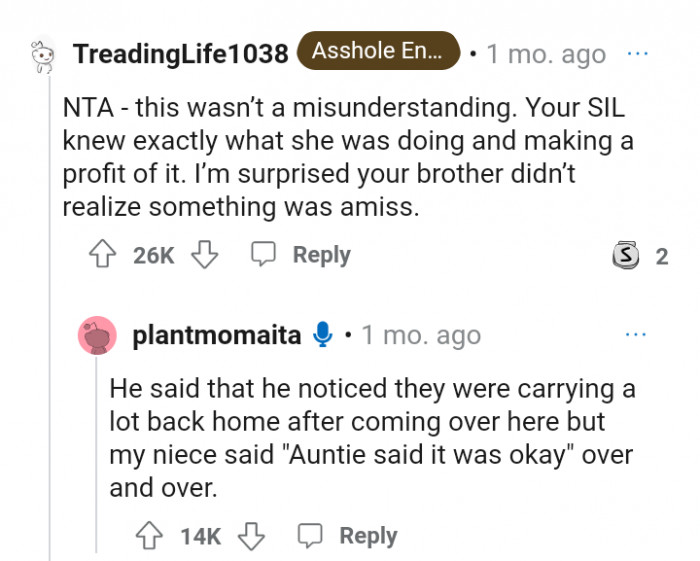Upvote TreadingLife1038's comment

tap(103, 255)
